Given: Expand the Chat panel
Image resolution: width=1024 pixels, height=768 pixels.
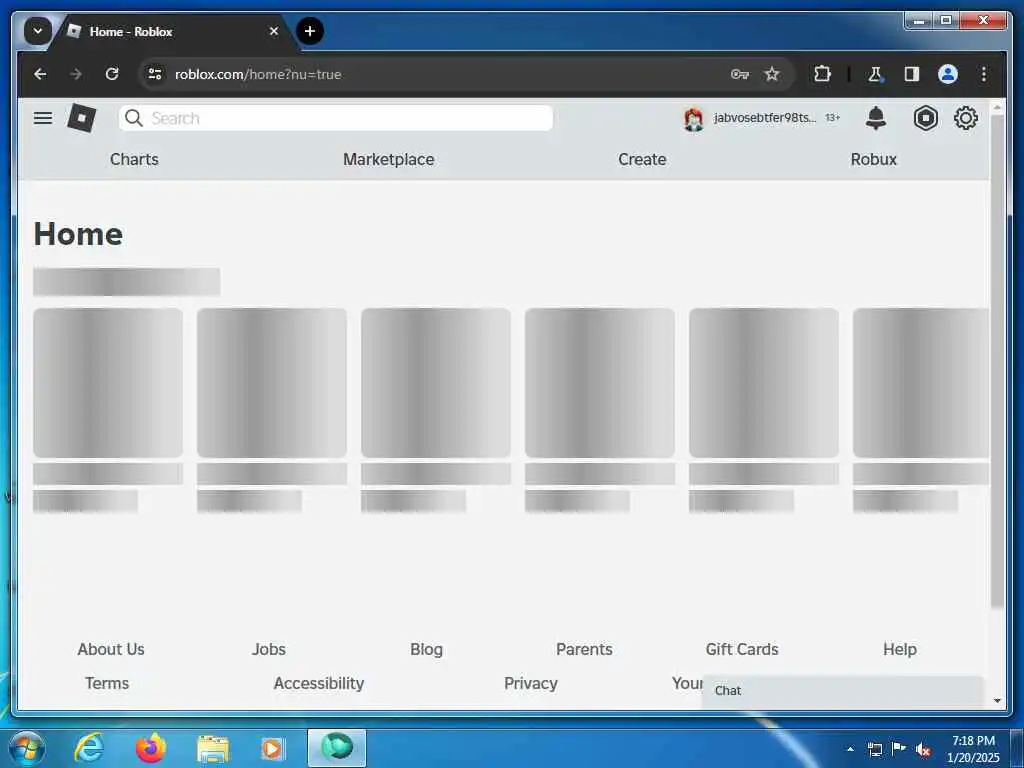Looking at the screenshot, I should [x=842, y=691].
